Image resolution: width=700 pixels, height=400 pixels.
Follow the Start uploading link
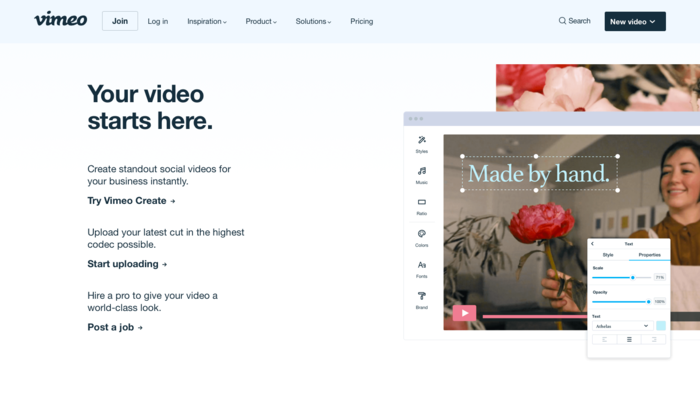(x=127, y=264)
